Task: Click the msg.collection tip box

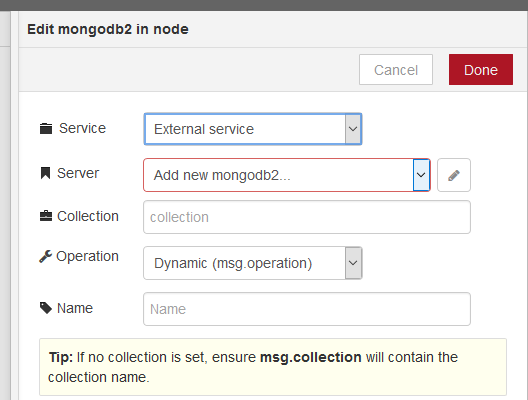Action: click(x=273, y=367)
